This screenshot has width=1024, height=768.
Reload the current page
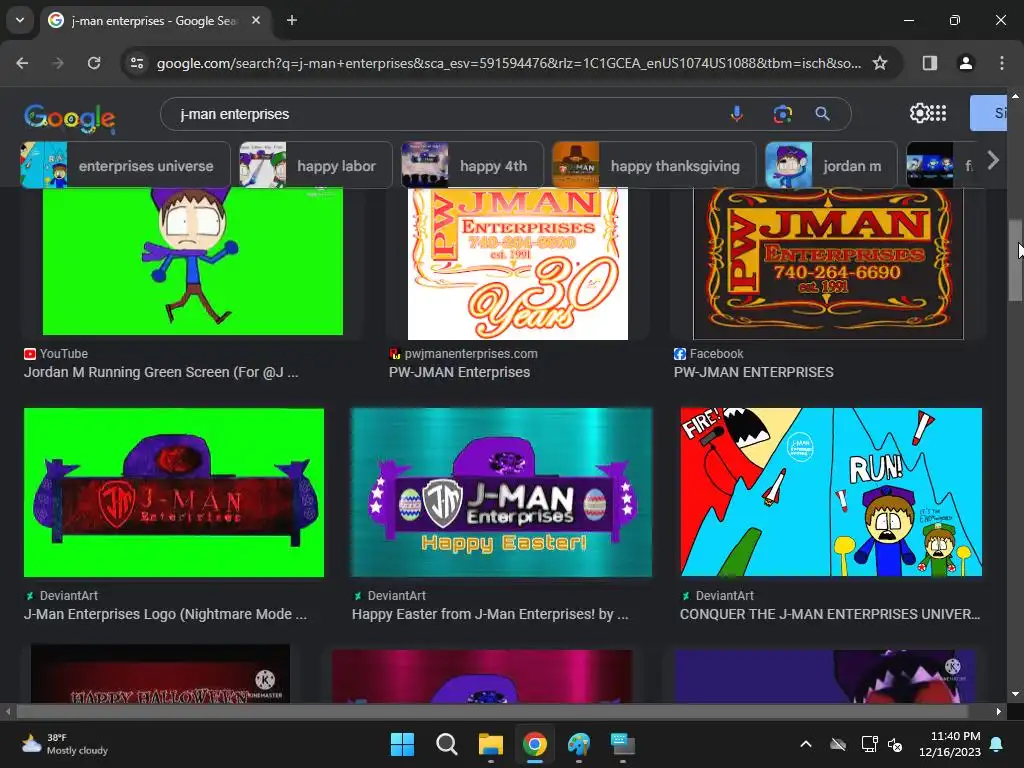coord(94,63)
